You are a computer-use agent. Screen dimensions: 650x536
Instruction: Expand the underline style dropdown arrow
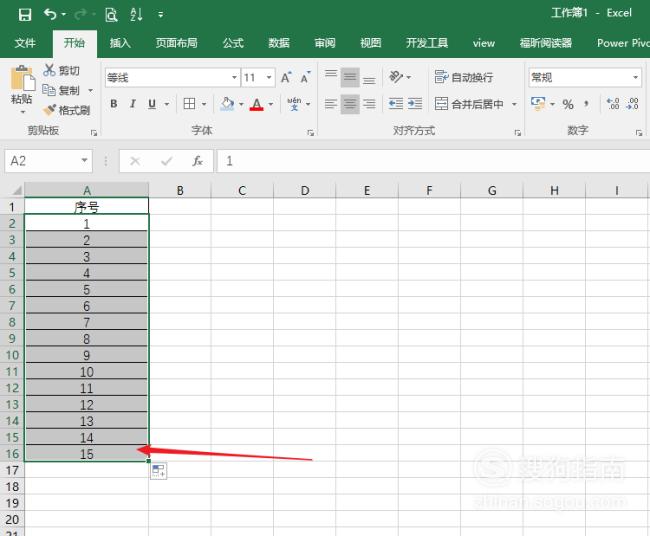[167, 104]
